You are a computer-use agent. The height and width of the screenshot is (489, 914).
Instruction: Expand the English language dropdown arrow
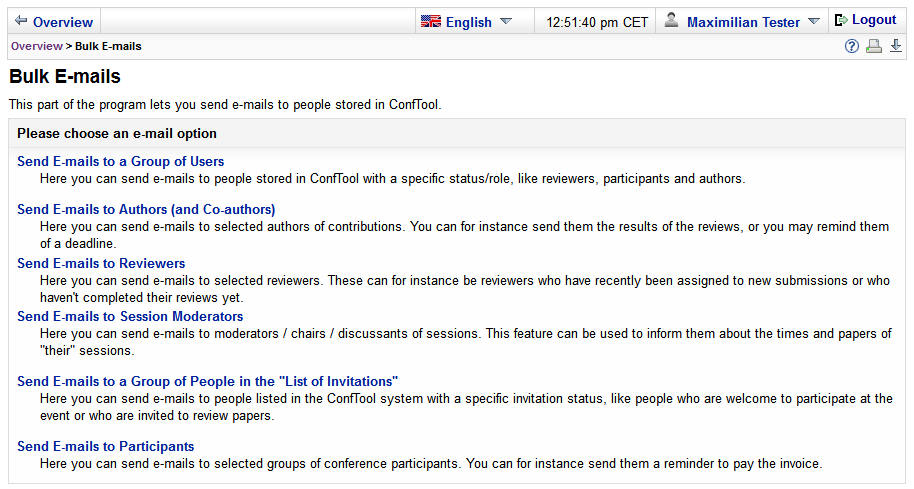coord(506,22)
